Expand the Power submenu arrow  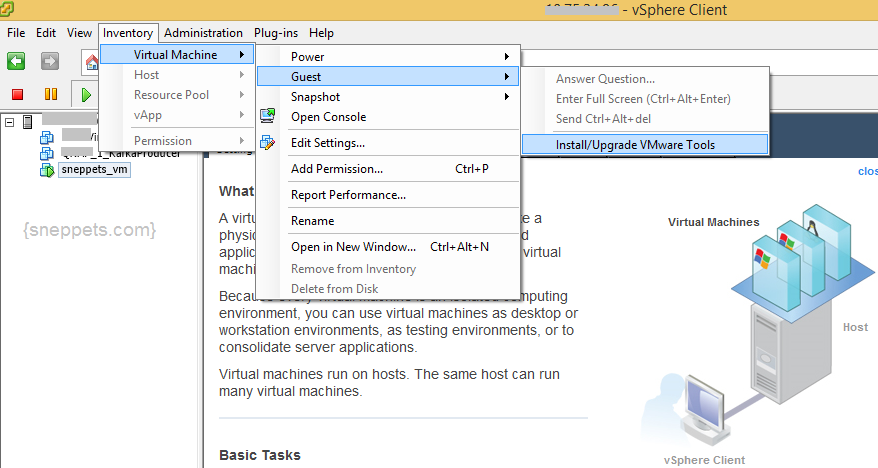point(506,57)
